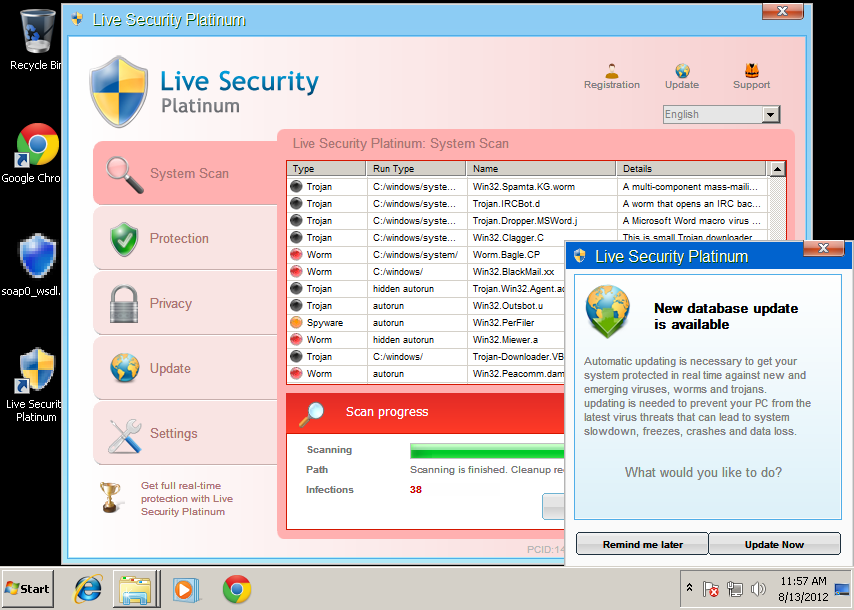Viewport: 854px width, 610px height.
Task: Click the Protection green shield icon
Action: point(124,239)
